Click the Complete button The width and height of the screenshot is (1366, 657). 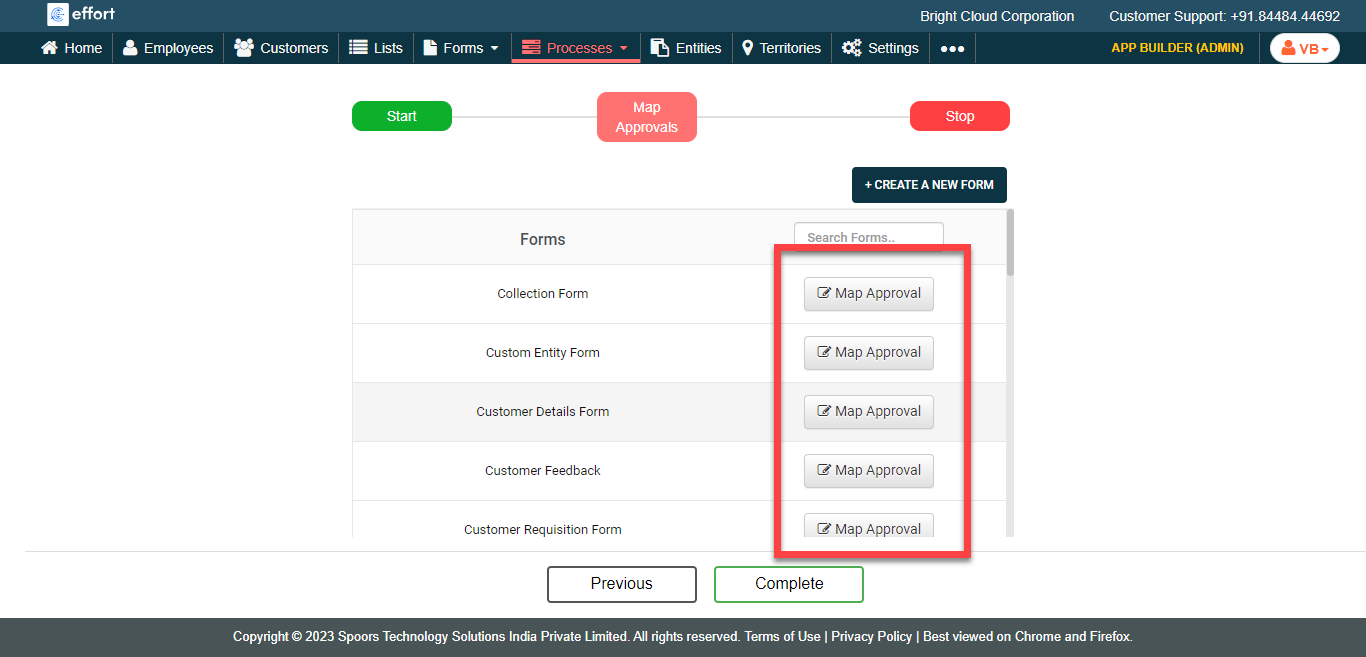pos(788,584)
